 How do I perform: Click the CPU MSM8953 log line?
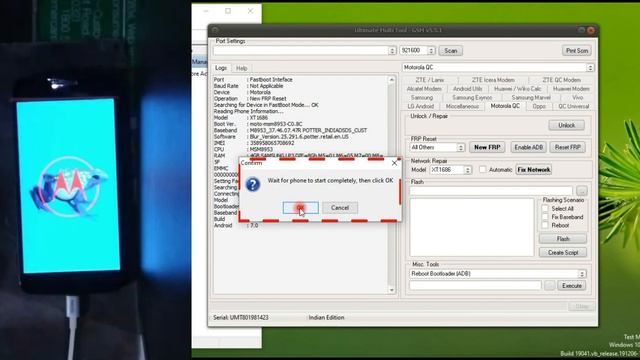pyautogui.click(x=243, y=149)
